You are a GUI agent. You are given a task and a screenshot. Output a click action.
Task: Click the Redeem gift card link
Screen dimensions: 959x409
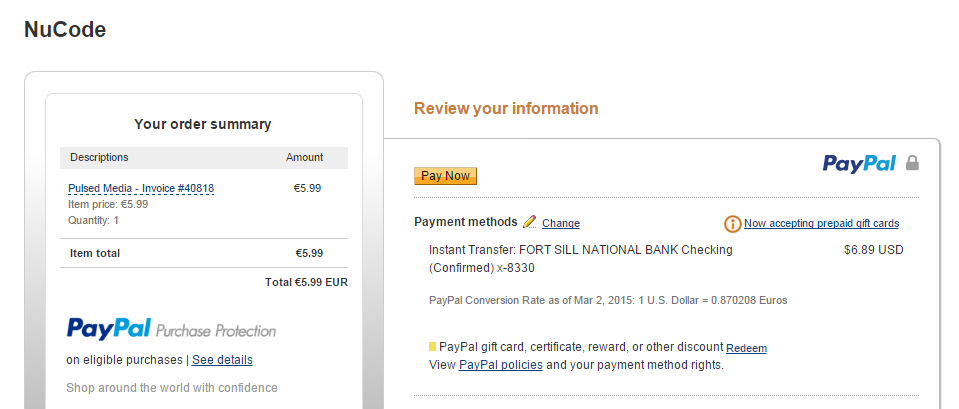pos(746,348)
